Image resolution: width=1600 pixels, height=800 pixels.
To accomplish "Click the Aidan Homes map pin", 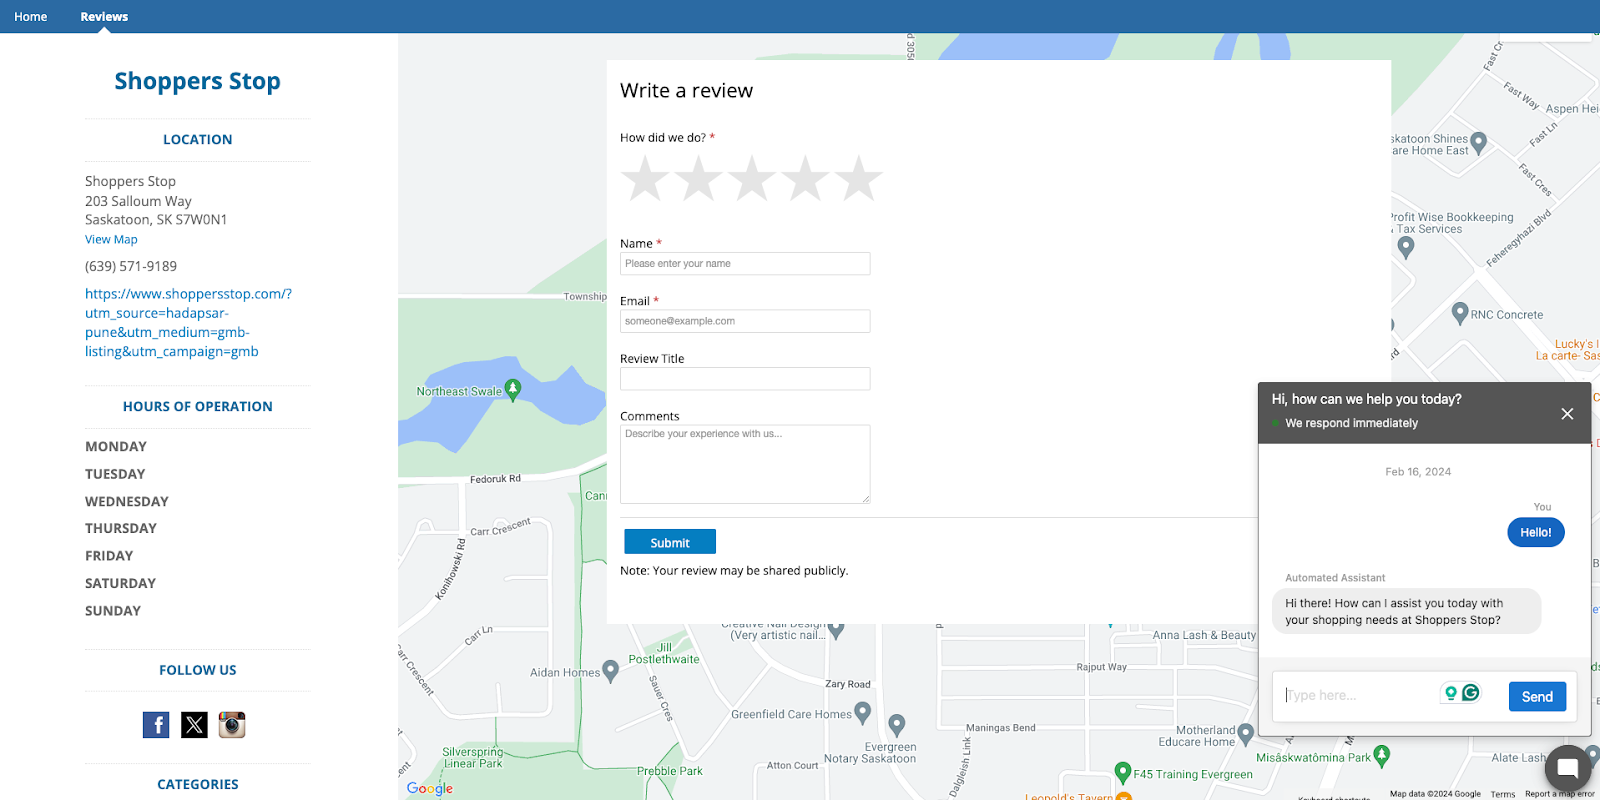I will pyautogui.click(x=610, y=671).
